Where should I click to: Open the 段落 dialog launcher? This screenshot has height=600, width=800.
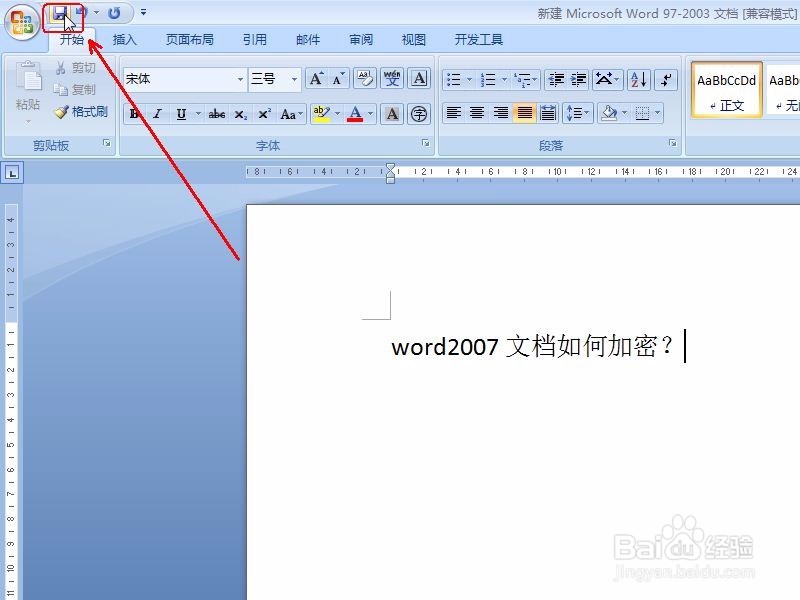(673, 143)
